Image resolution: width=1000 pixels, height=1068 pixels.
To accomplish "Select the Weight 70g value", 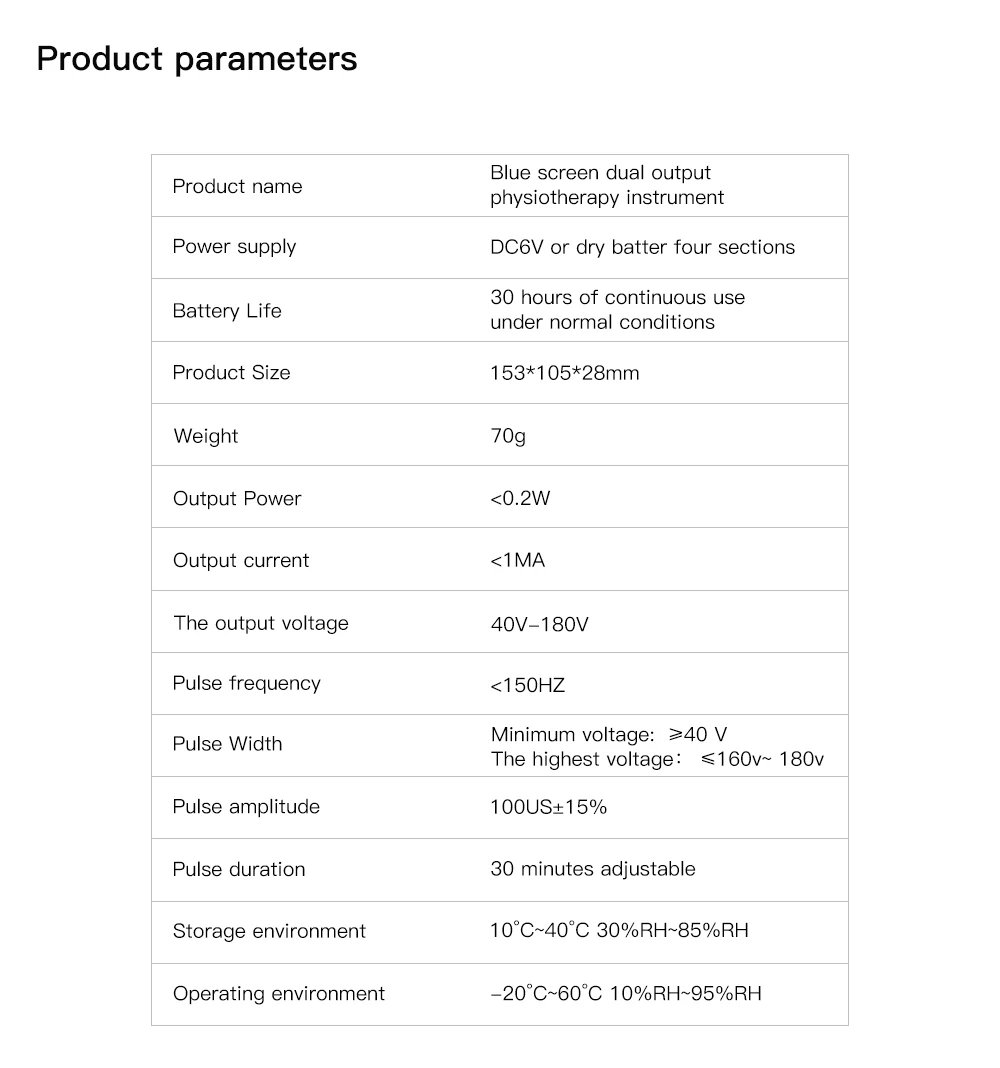I will click(x=508, y=436).
